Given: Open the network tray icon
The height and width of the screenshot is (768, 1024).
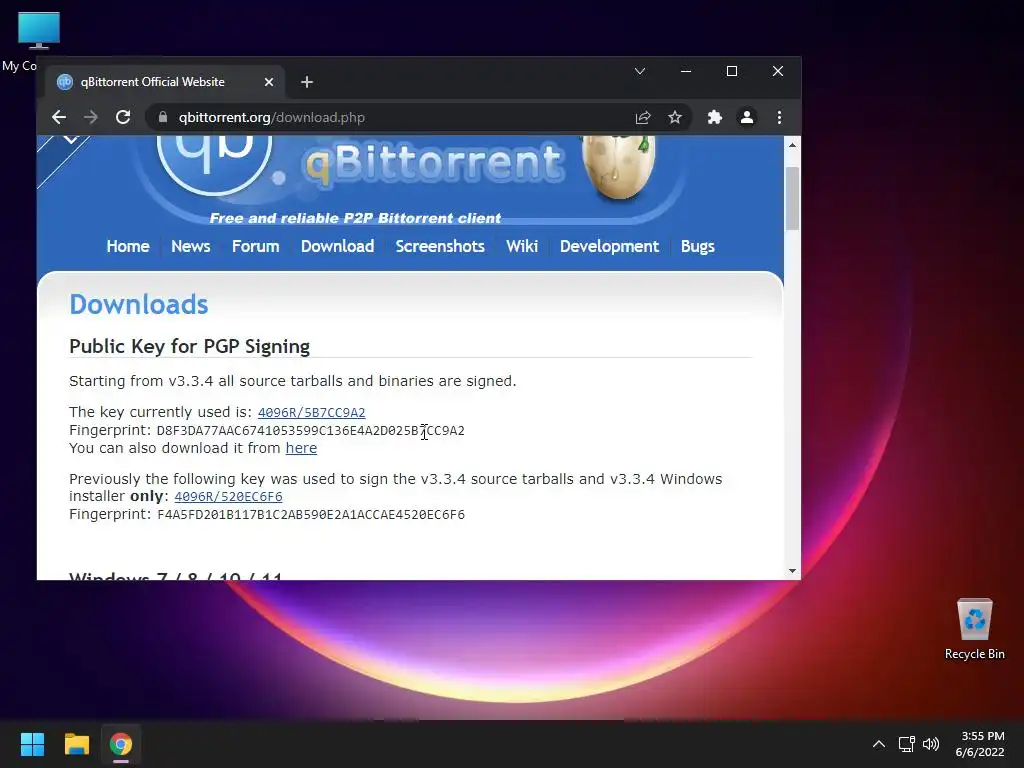Looking at the screenshot, I should [906, 744].
